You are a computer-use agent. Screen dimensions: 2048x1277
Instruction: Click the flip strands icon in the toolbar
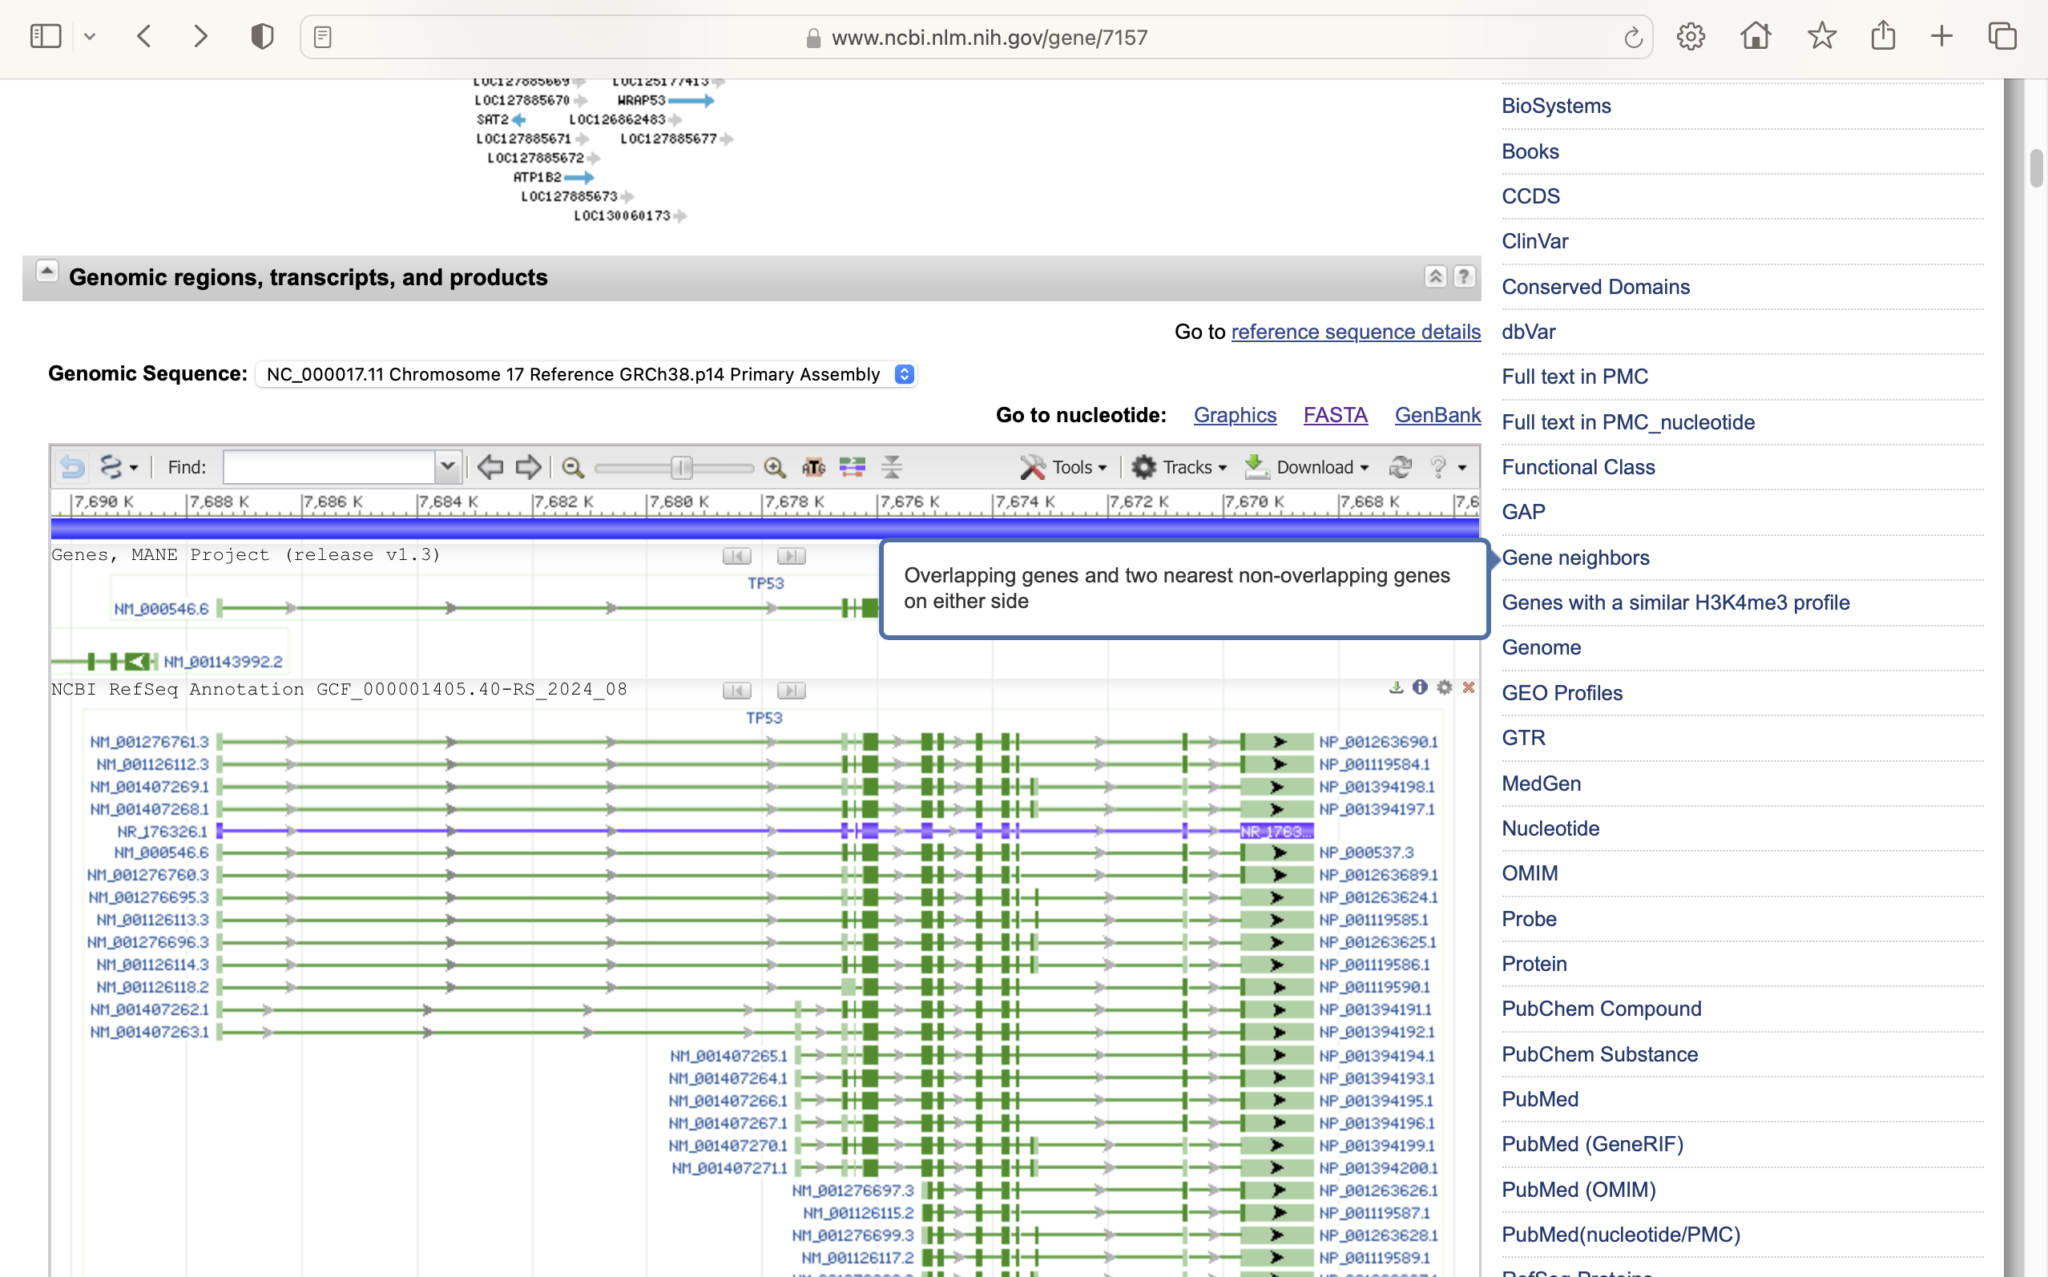pyautogui.click(x=852, y=466)
